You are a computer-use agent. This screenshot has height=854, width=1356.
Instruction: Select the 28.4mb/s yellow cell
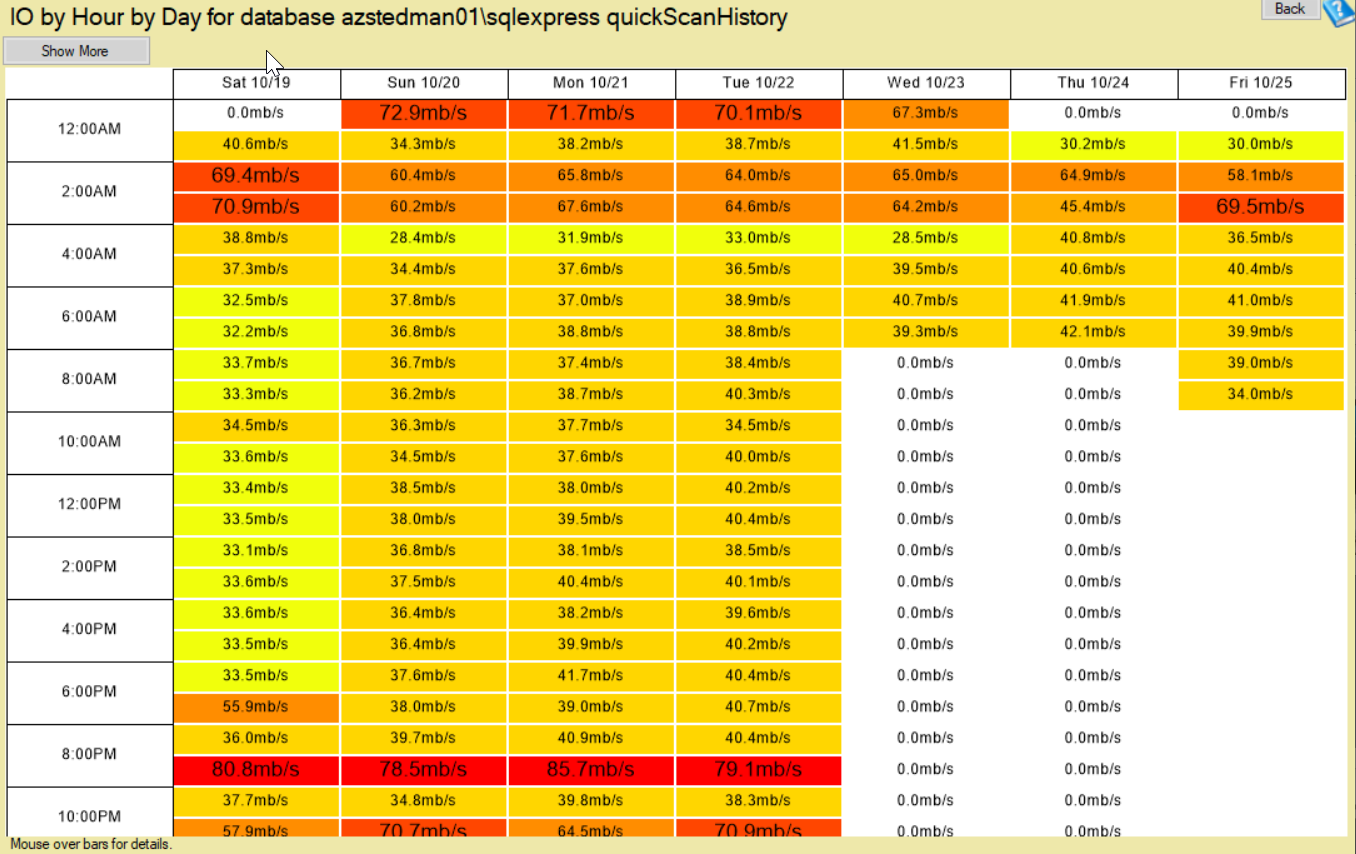[424, 238]
